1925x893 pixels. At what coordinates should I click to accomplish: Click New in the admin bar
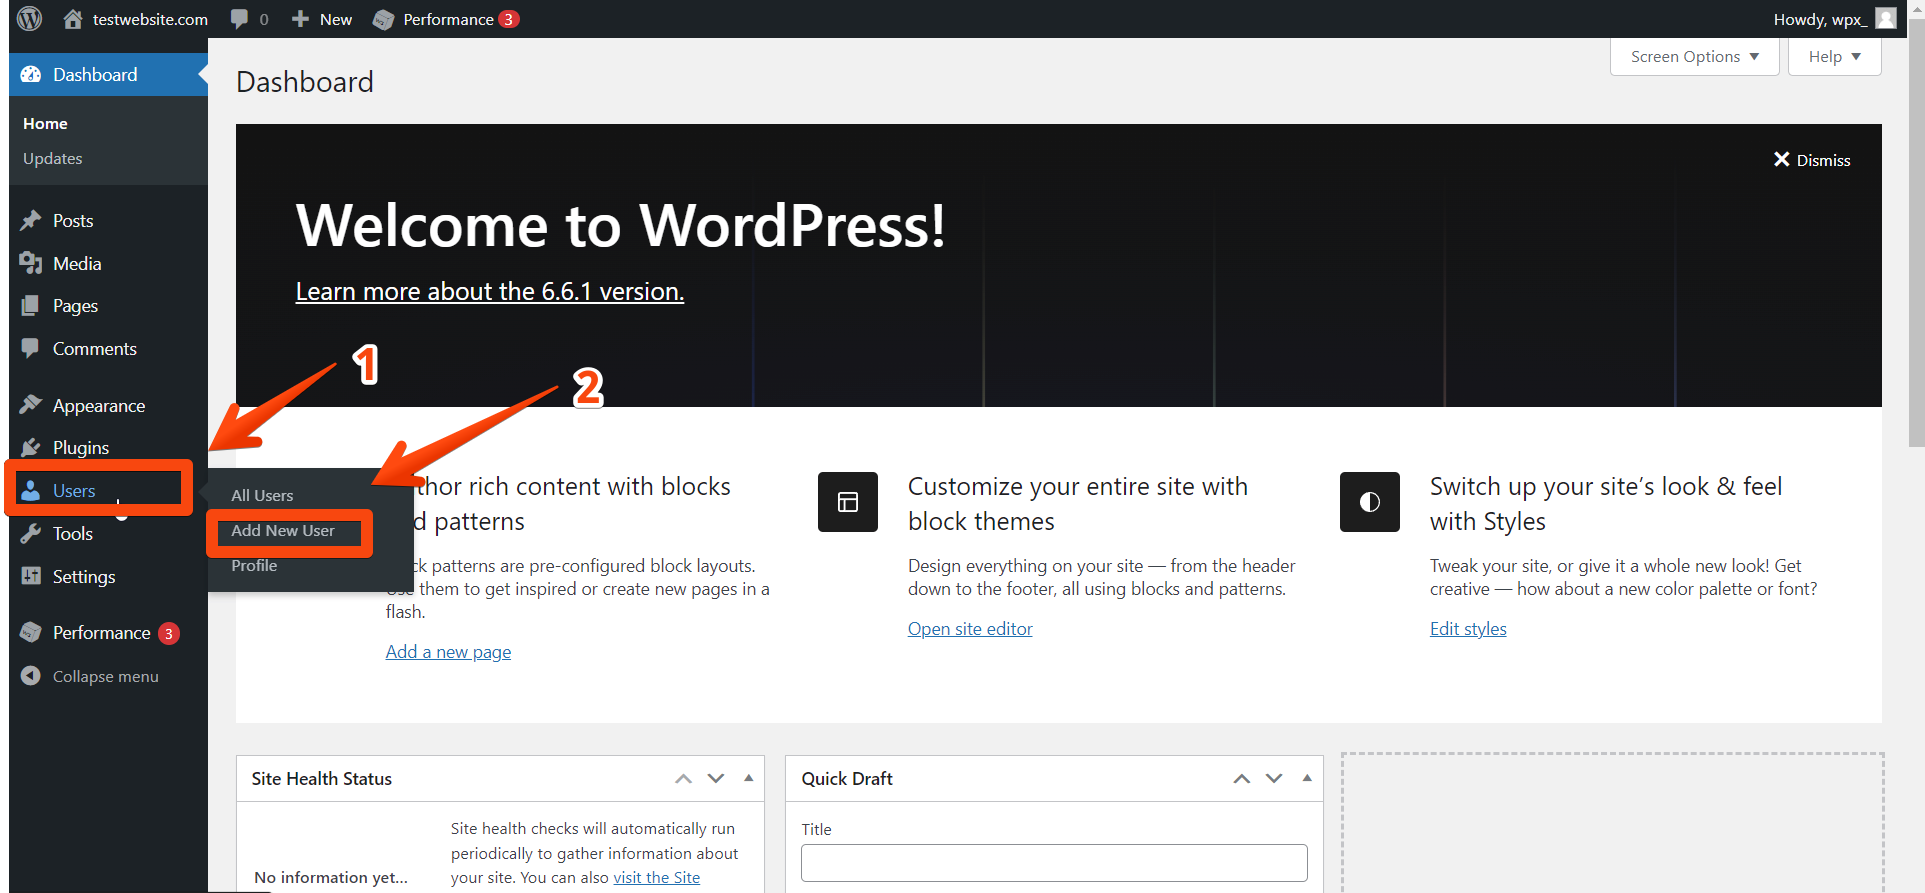pyautogui.click(x=336, y=19)
